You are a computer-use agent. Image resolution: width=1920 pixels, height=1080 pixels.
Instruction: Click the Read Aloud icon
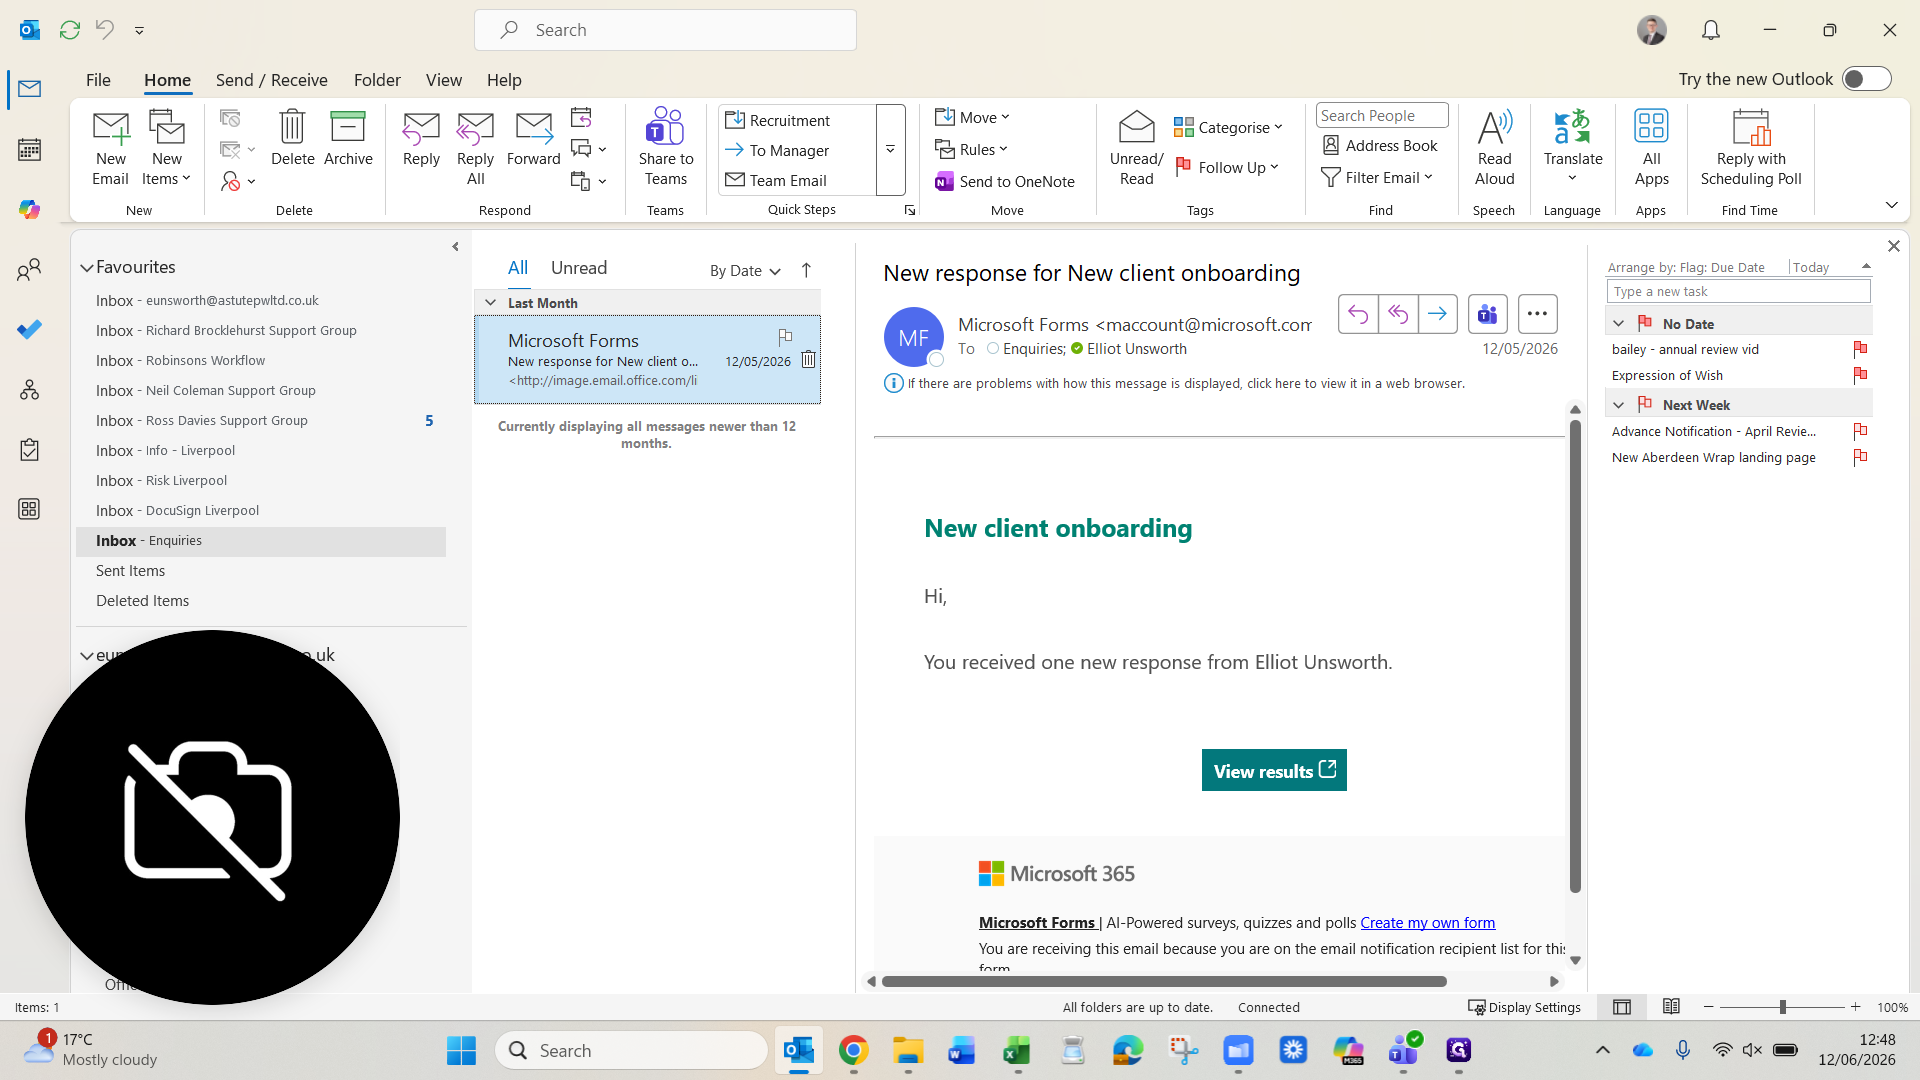tap(1494, 148)
